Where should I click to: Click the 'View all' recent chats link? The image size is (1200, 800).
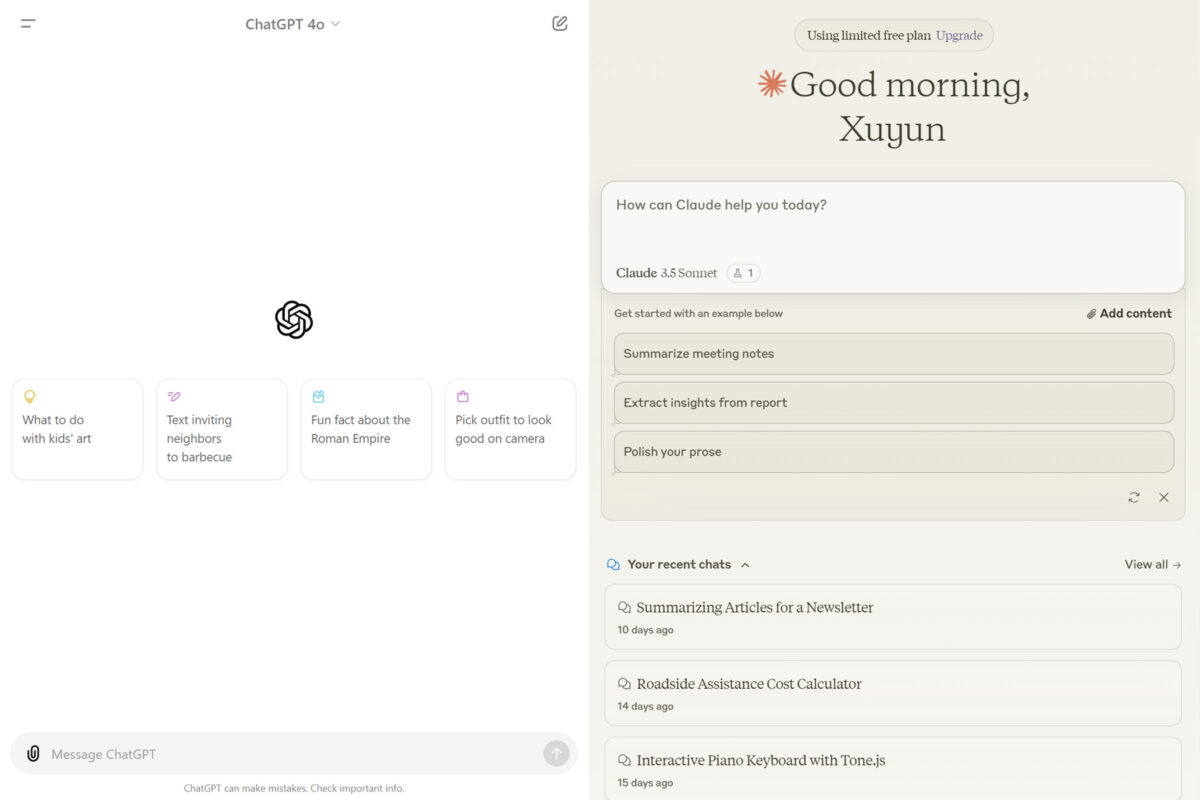1153,565
